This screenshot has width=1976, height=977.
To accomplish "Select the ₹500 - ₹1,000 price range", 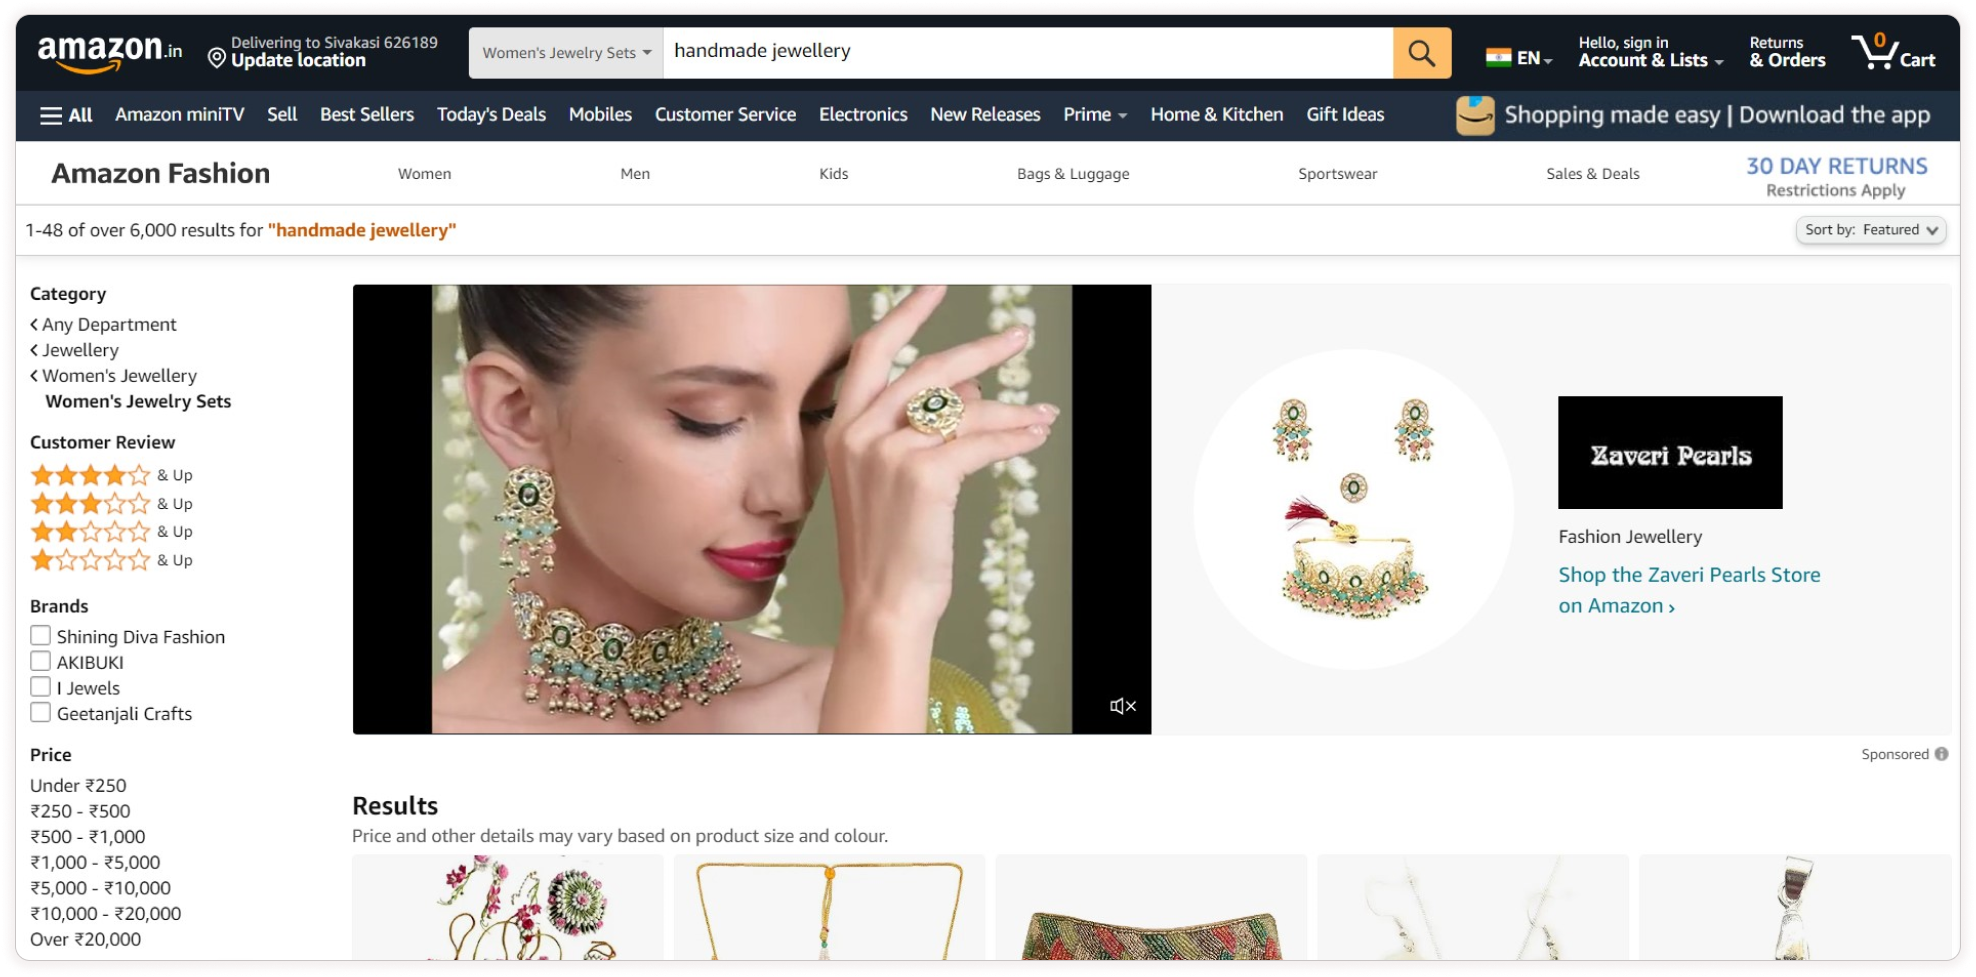I will (x=88, y=837).
